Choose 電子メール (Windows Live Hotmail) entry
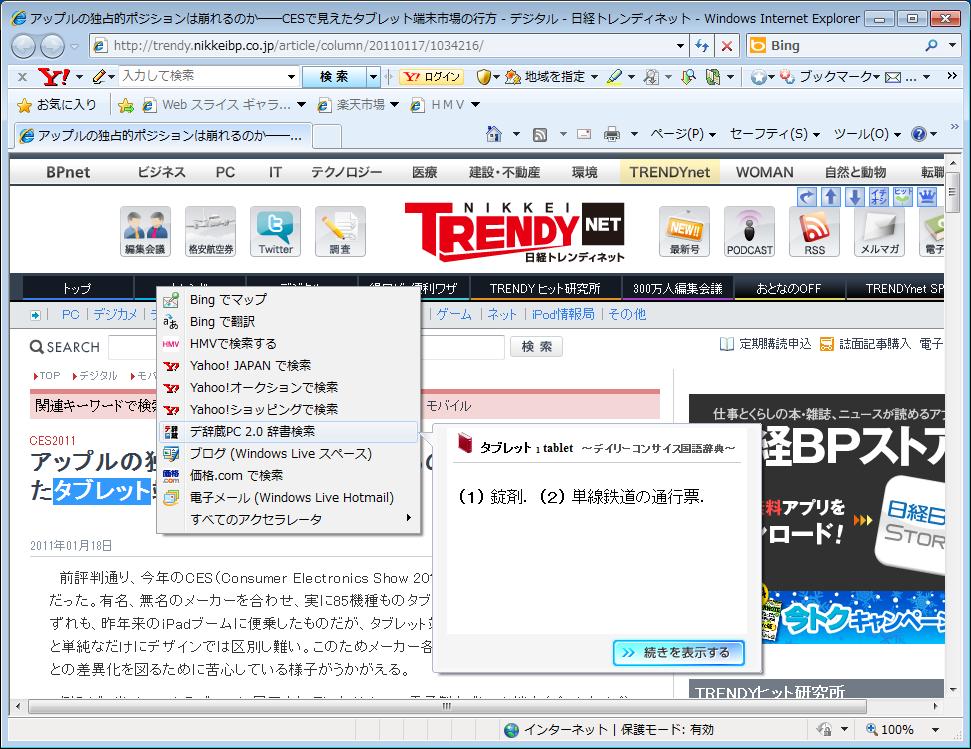Viewport: 971px width, 749px height. (288, 498)
